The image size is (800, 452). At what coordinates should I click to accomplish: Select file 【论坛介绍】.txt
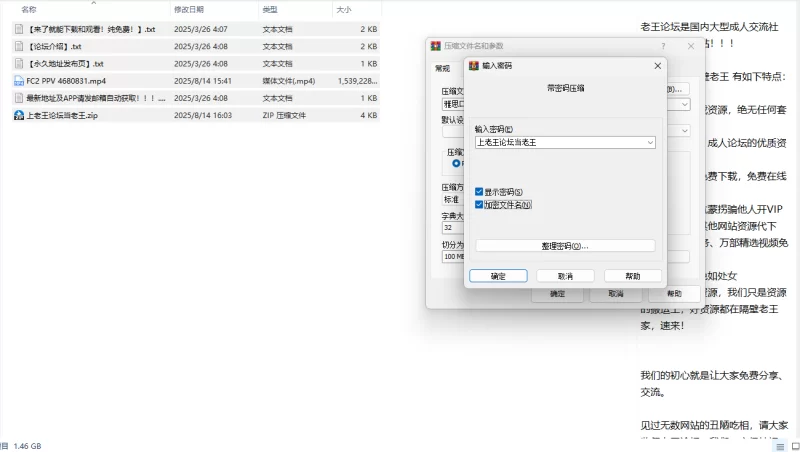point(54,46)
